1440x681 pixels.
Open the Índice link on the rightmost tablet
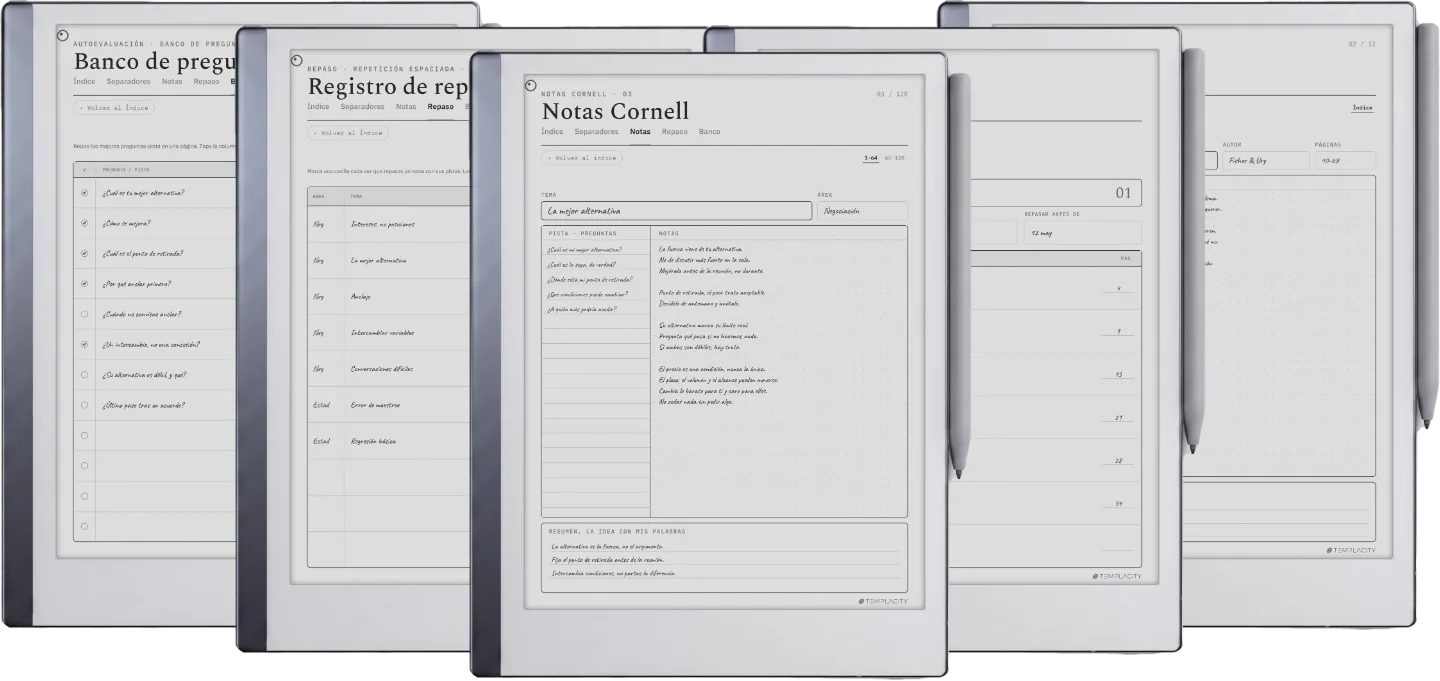[1362, 107]
